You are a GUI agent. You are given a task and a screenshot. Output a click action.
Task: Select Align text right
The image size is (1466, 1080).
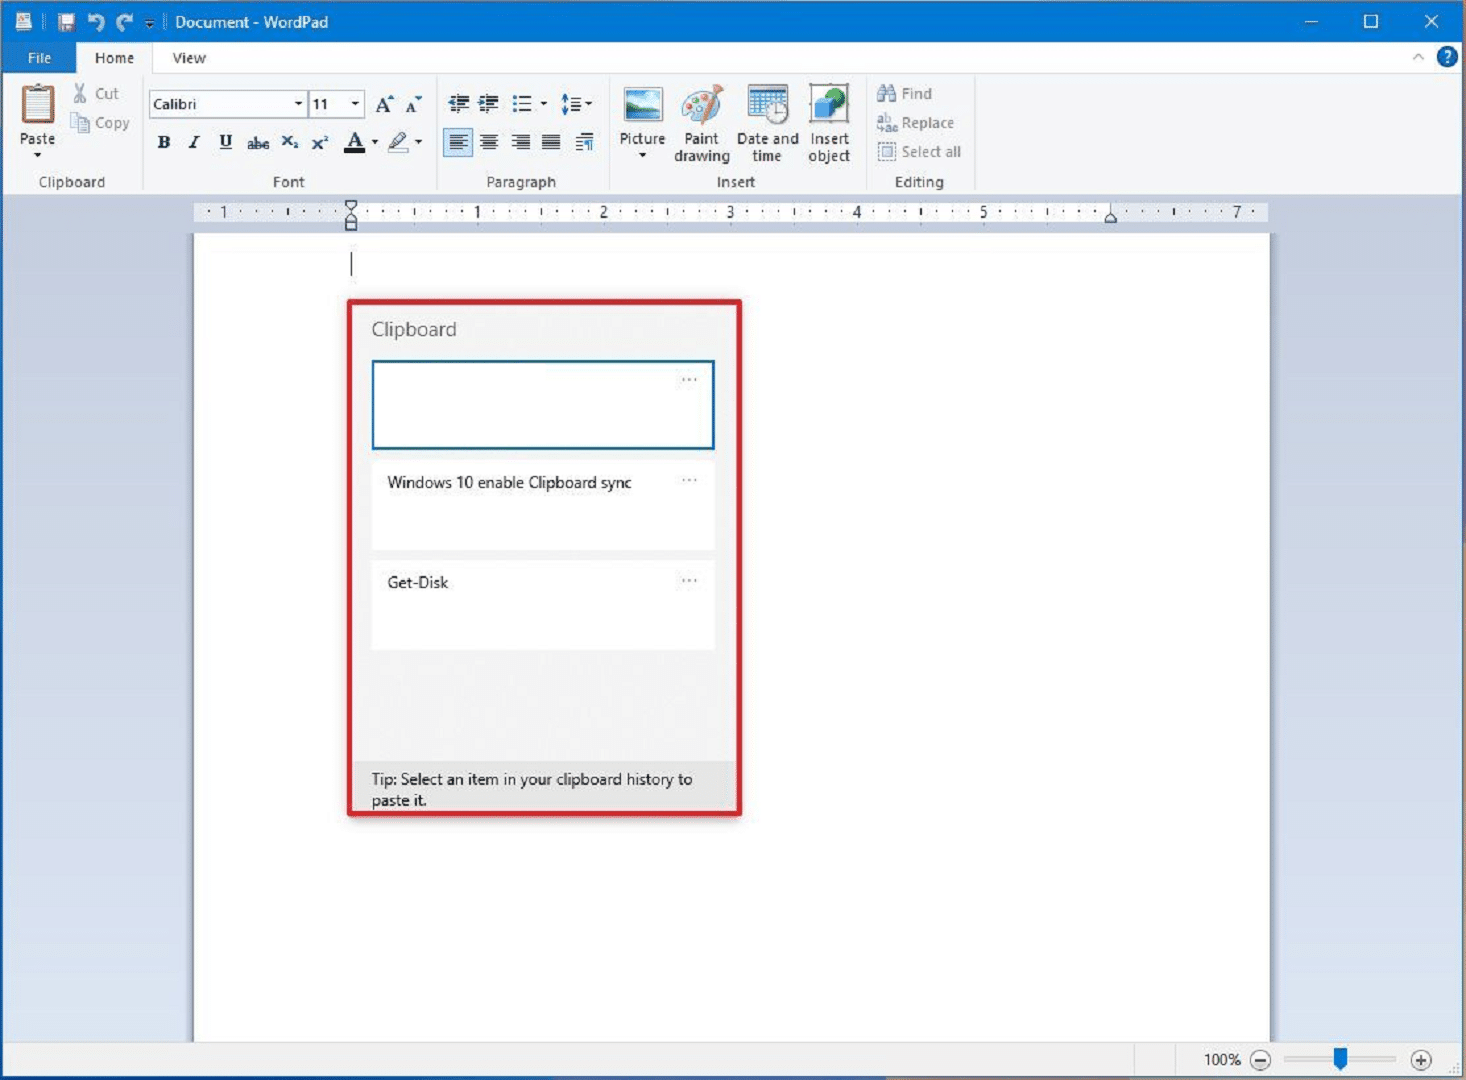point(520,142)
